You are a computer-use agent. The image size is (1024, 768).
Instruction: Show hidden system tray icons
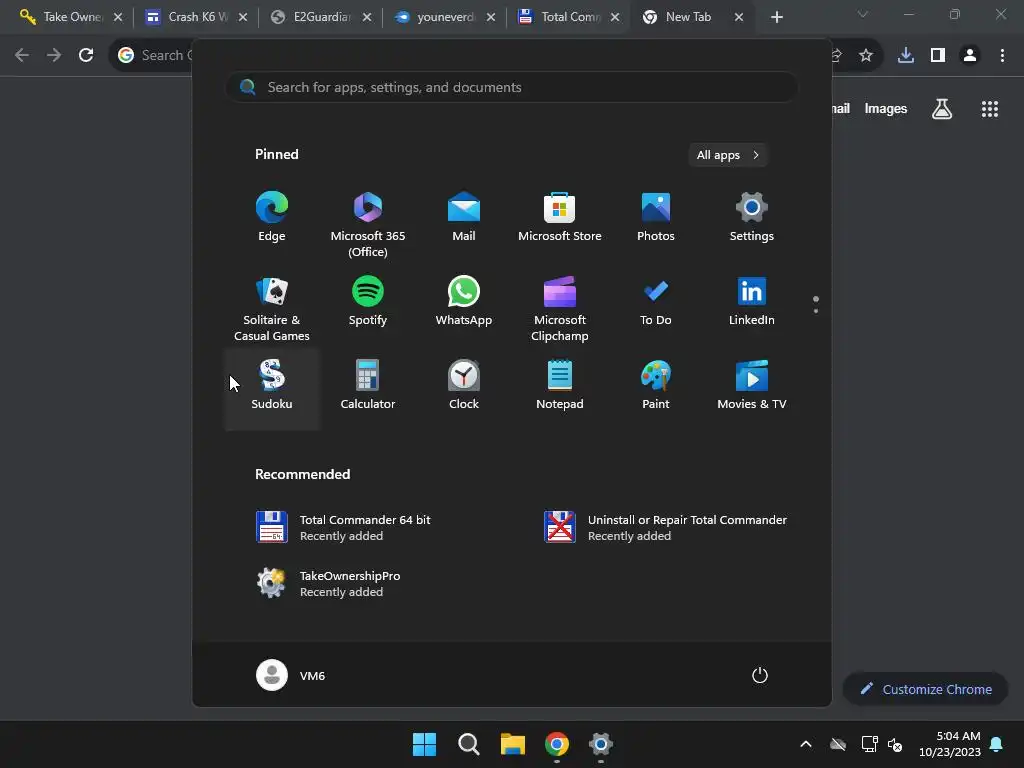tap(806, 744)
